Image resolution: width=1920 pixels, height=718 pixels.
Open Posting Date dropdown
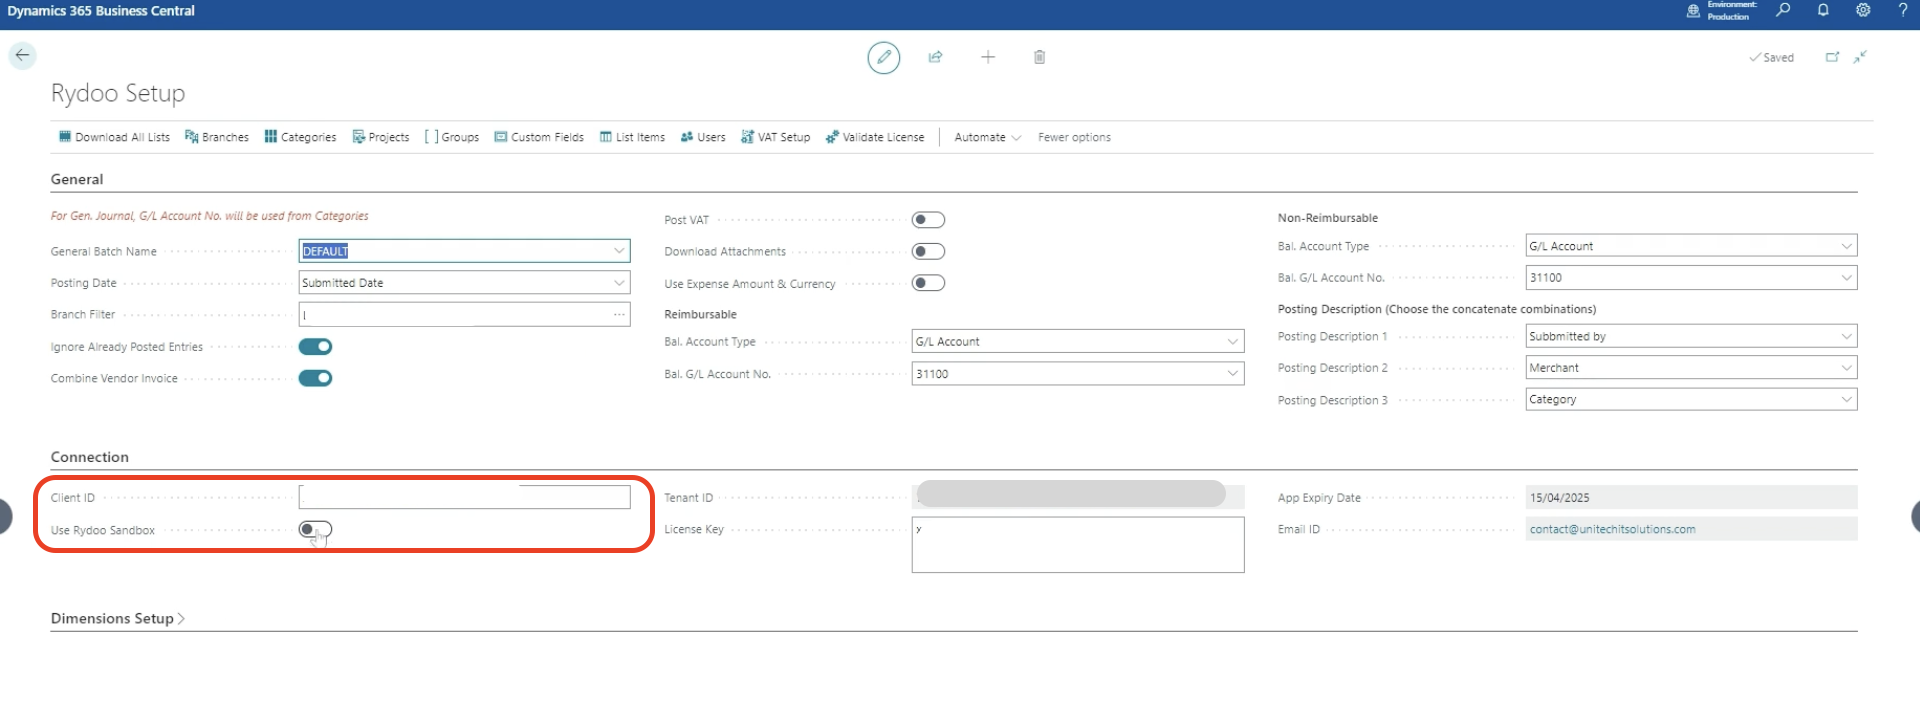click(619, 283)
